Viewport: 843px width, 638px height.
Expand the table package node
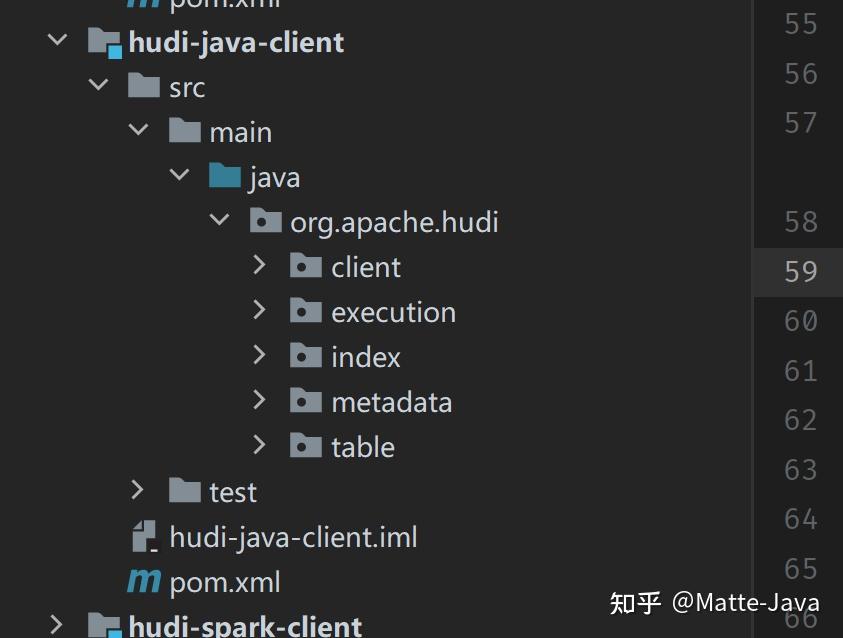pyautogui.click(x=260, y=446)
